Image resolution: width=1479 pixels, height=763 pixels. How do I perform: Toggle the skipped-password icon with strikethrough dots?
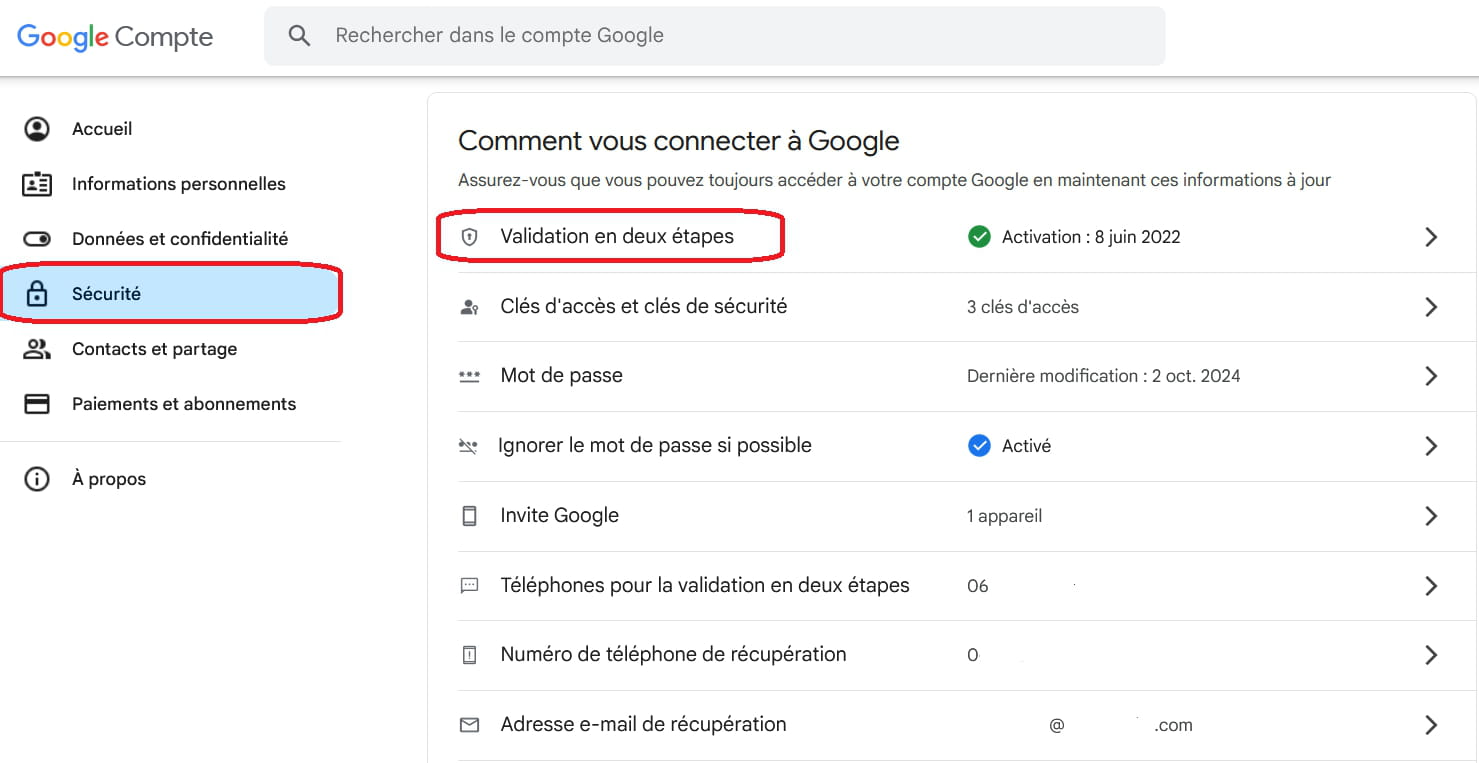tap(469, 446)
